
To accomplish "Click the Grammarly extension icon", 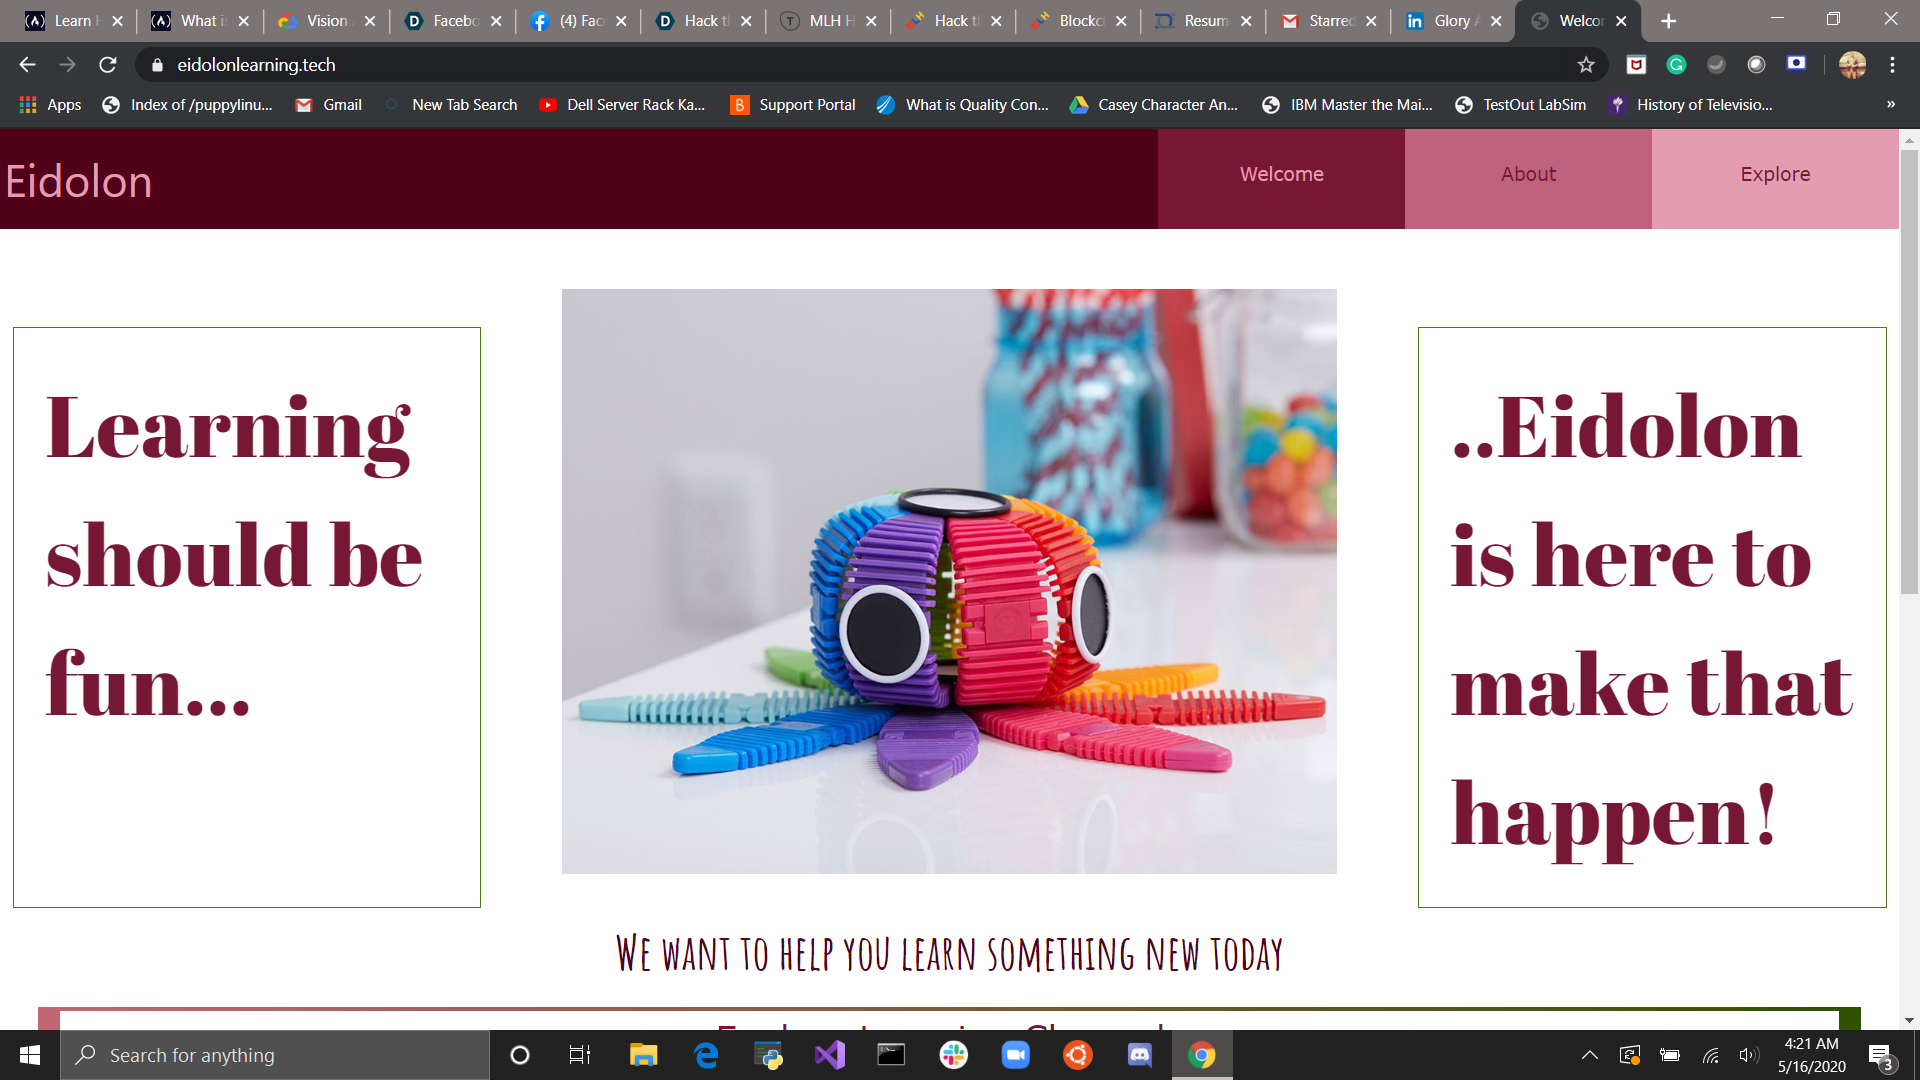I will point(1676,65).
